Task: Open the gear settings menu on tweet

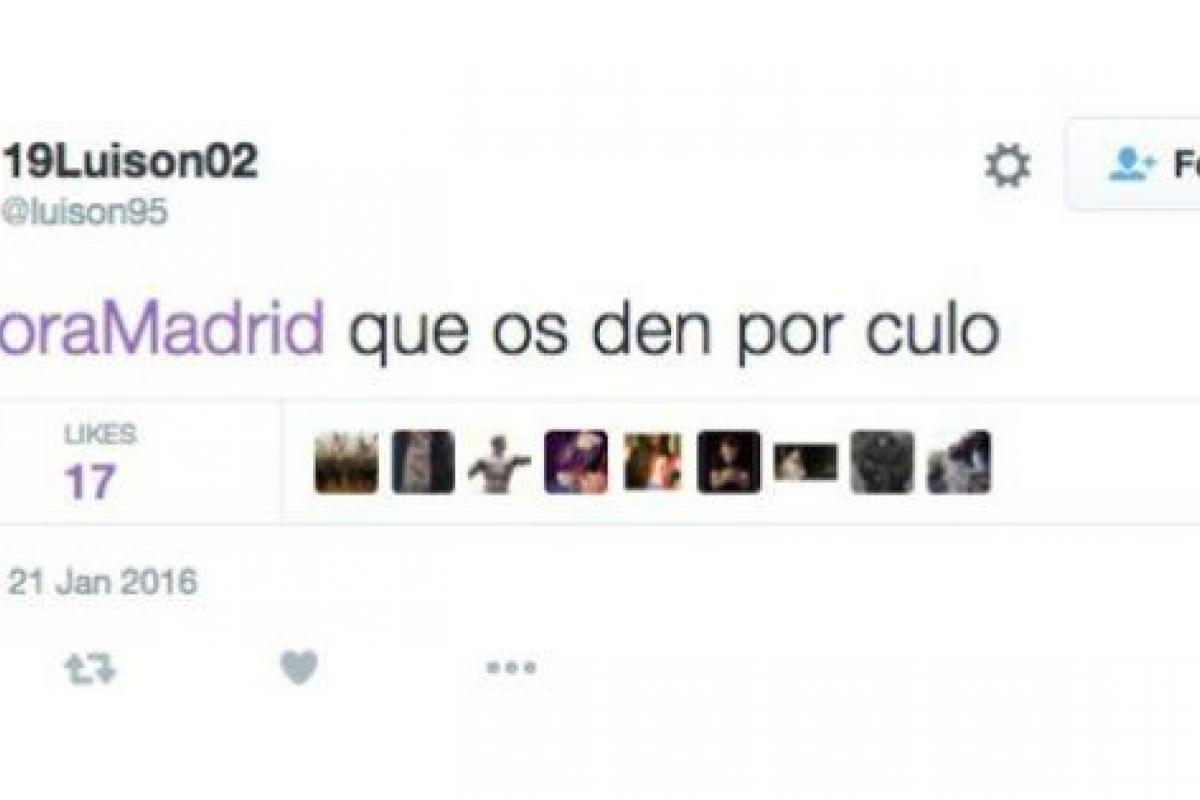Action: [1007, 165]
